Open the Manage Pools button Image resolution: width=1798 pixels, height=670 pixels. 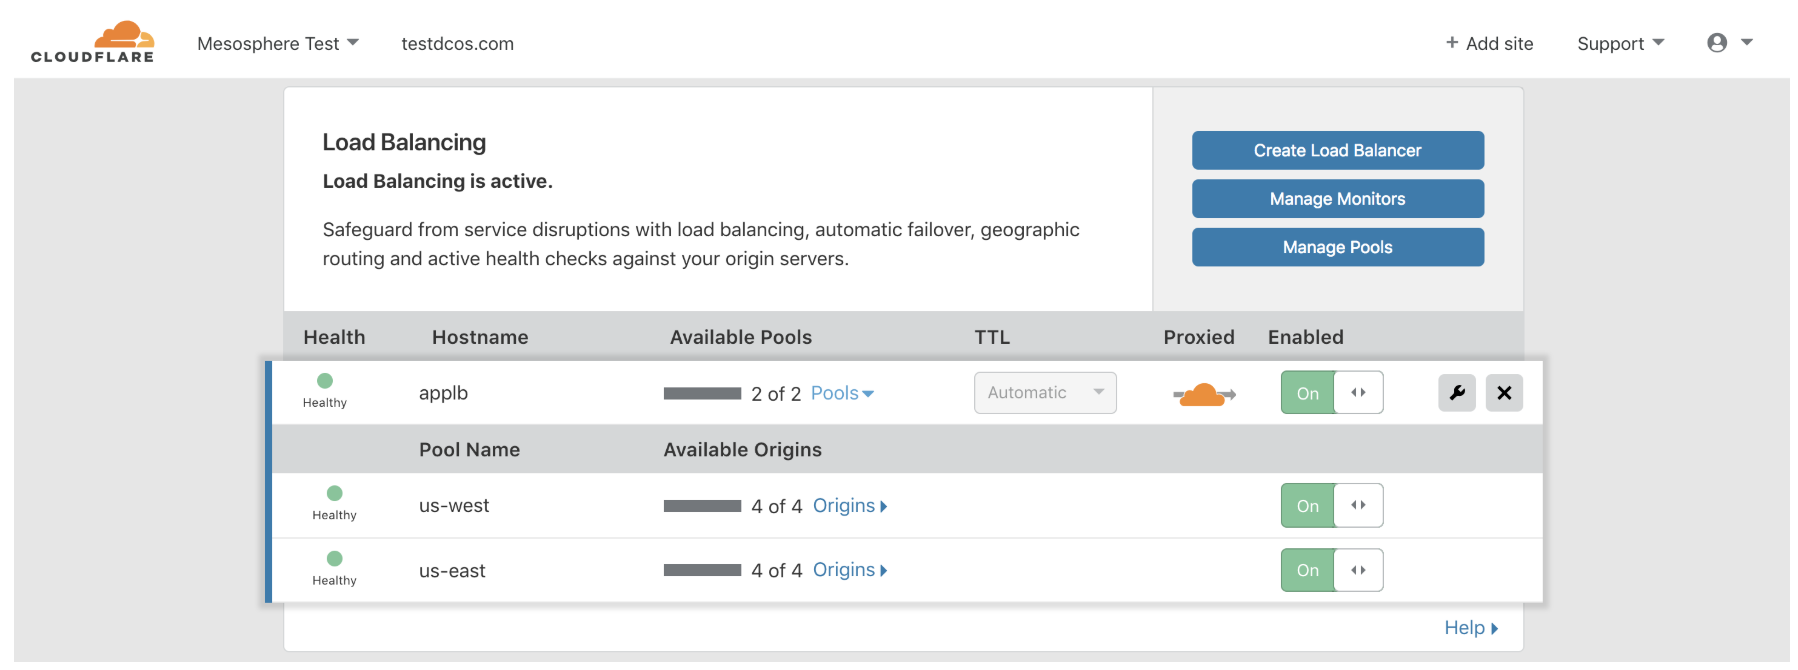coord(1337,247)
